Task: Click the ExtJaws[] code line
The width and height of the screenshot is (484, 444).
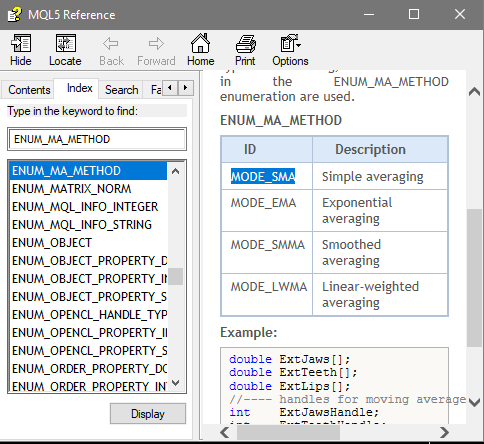Action: pos(289,359)
